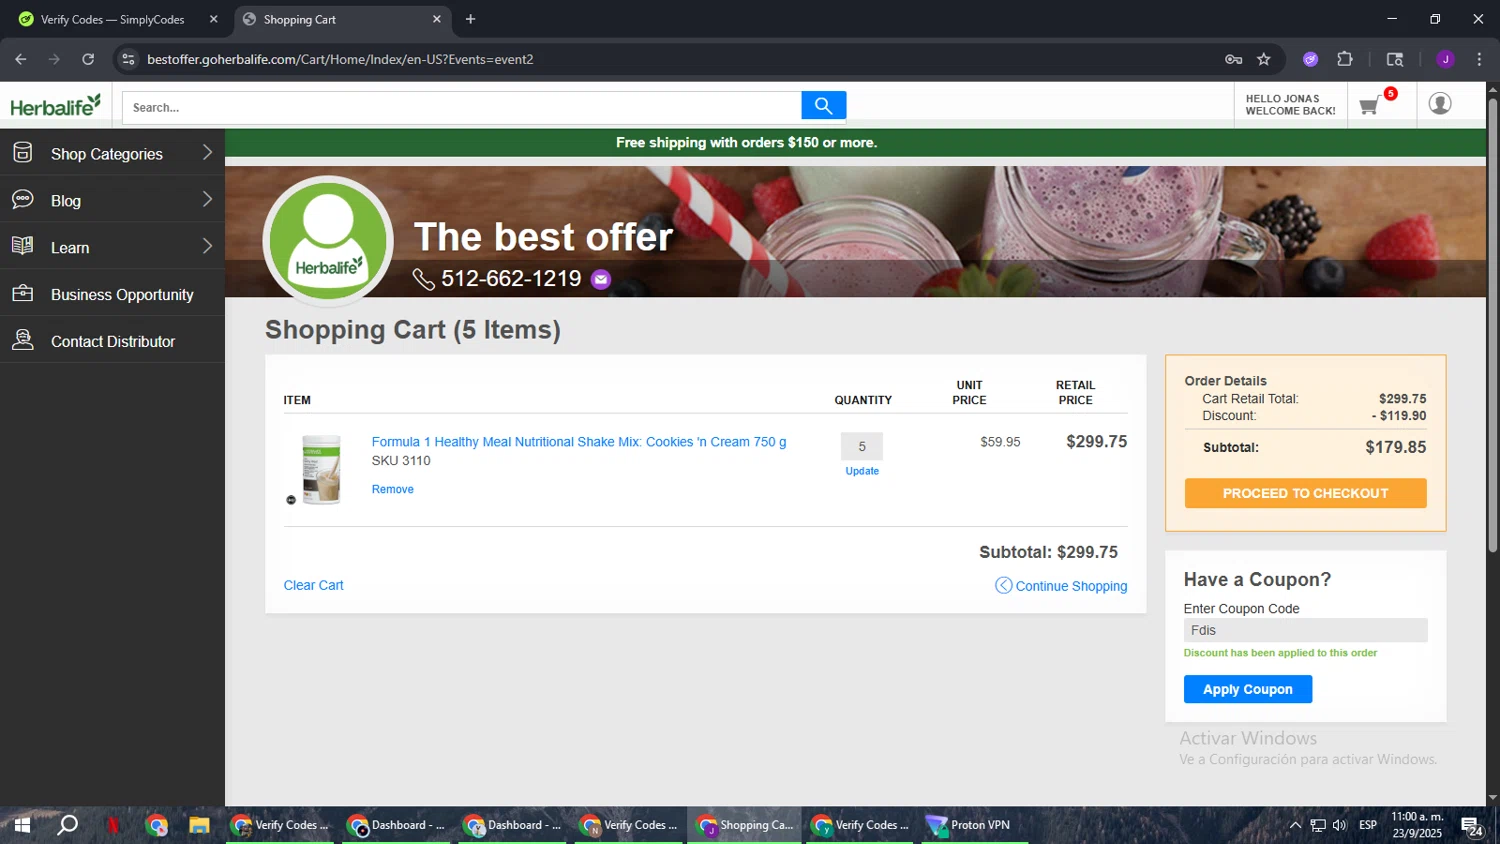Open the purple extension icon in toolbar

pyautogui.click(x=1310, y=59)
